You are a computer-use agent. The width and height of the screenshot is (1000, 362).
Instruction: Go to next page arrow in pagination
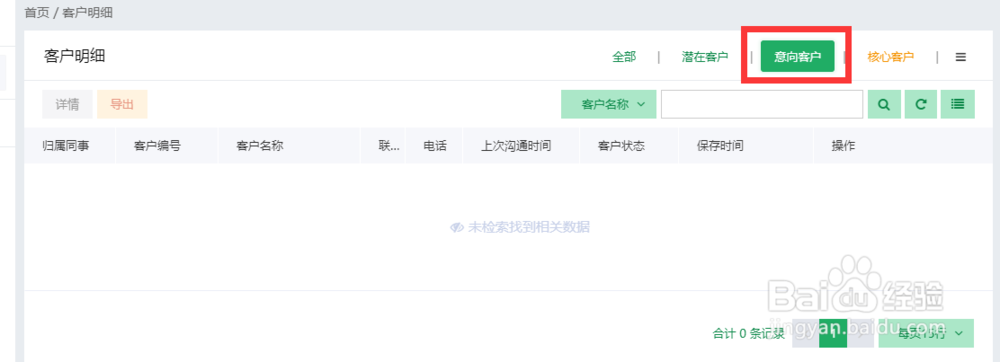pos(860,333)
